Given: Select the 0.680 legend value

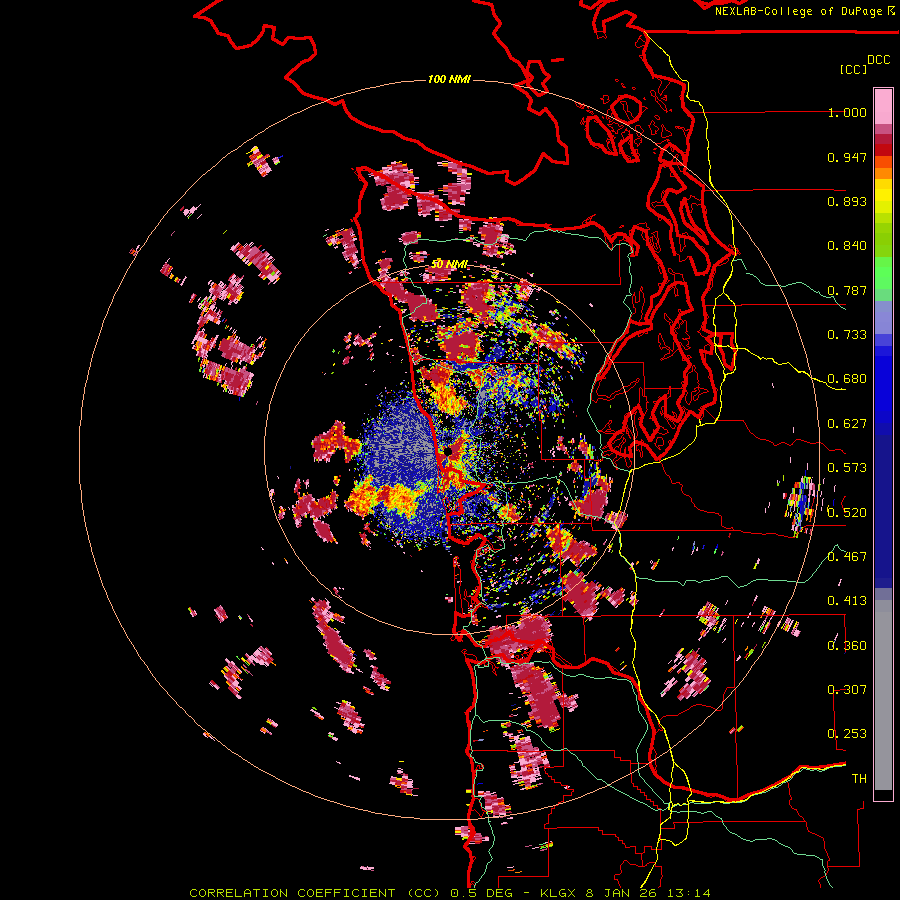Looking at the screenshot, I should point(847,379).
